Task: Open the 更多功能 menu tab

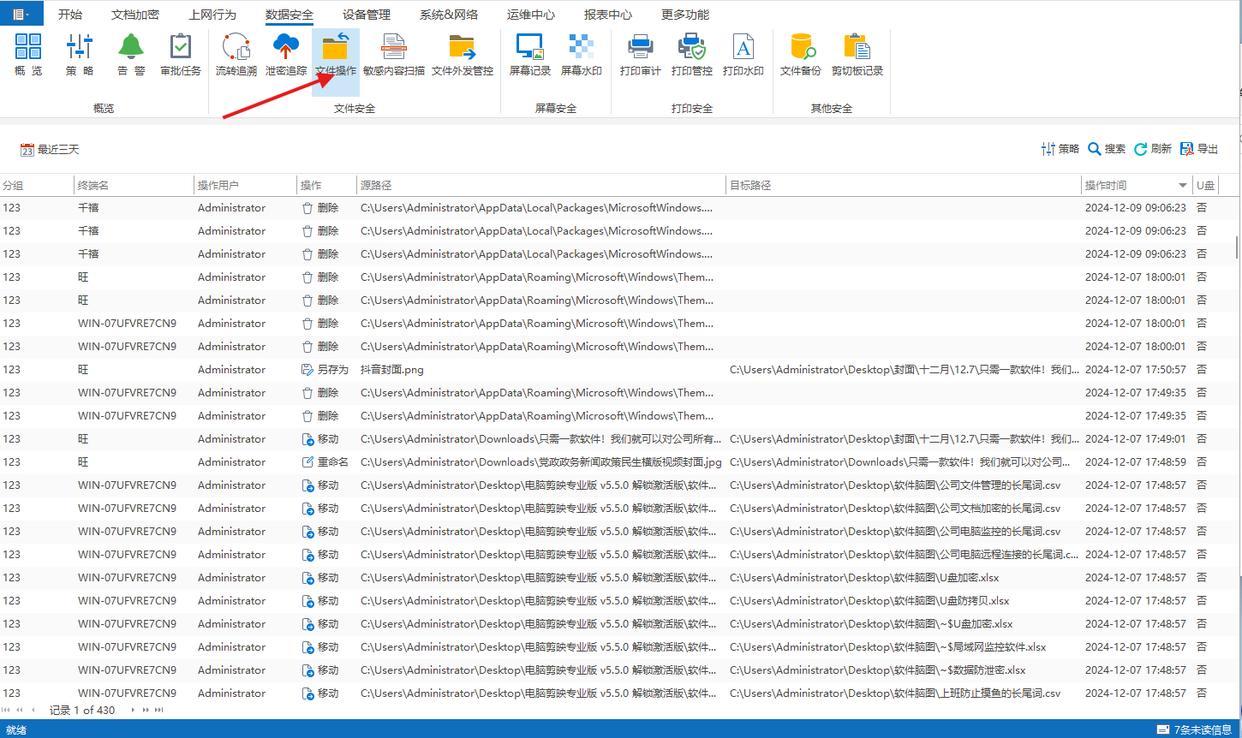Action: pos(685,14)
